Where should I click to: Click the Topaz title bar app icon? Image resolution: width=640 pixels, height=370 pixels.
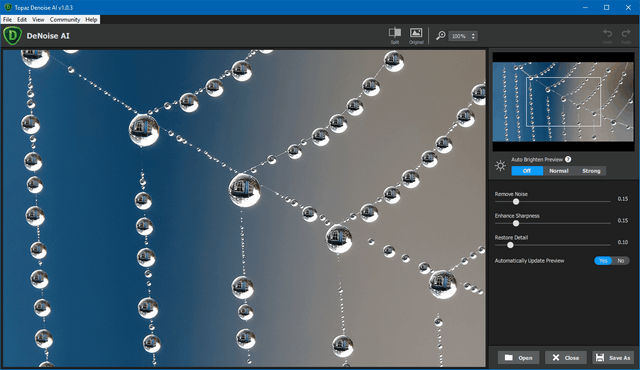tap(8, 7)
